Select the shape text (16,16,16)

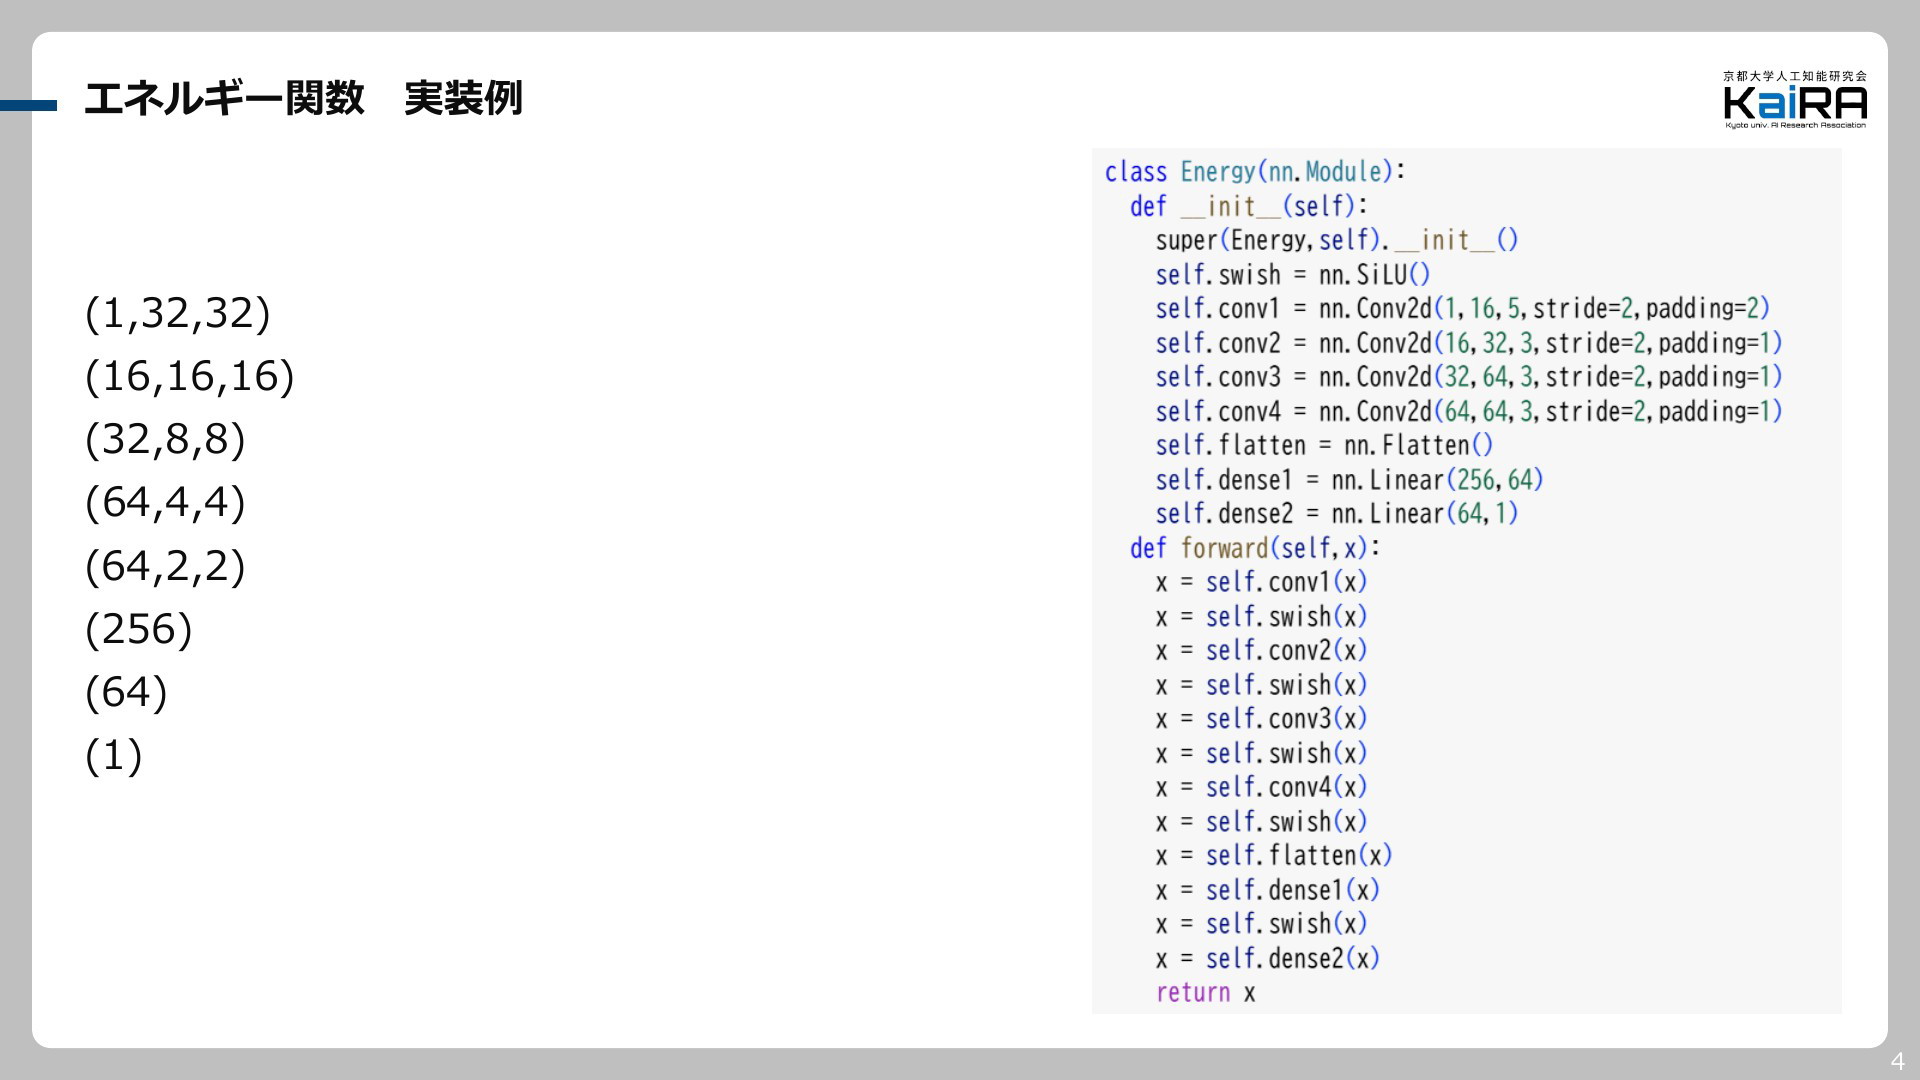coord(190,376)
